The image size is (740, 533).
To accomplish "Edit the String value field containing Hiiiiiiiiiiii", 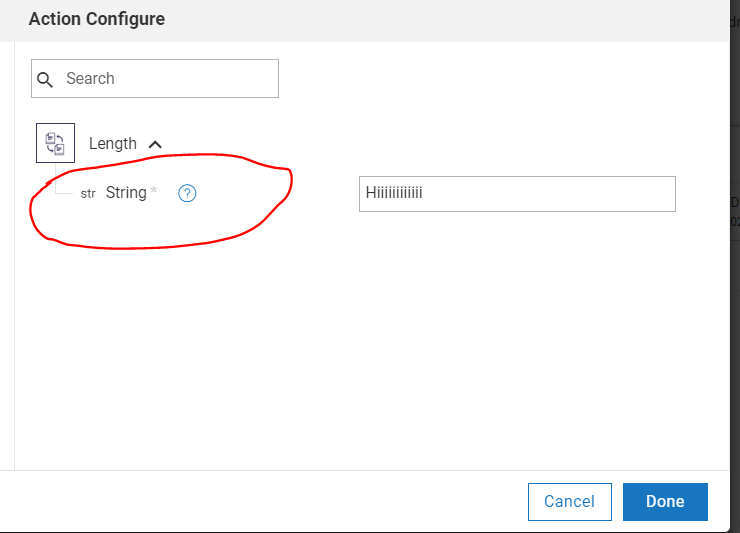I will (x=517, y=194).
